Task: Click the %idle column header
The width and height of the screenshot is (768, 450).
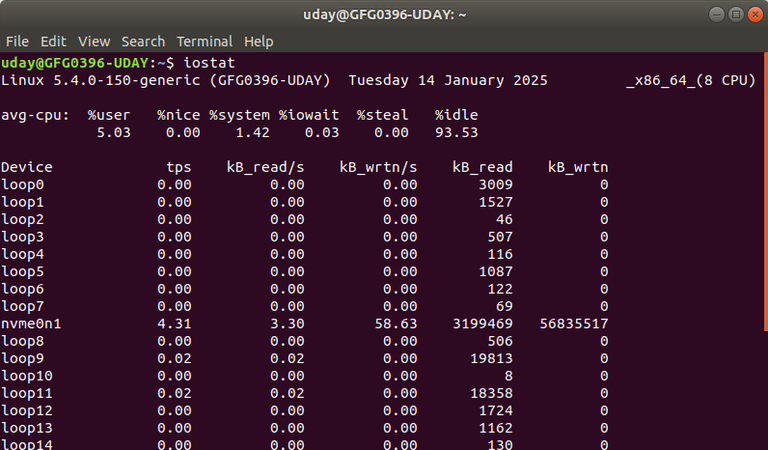Action: click(x=456, y=115)
